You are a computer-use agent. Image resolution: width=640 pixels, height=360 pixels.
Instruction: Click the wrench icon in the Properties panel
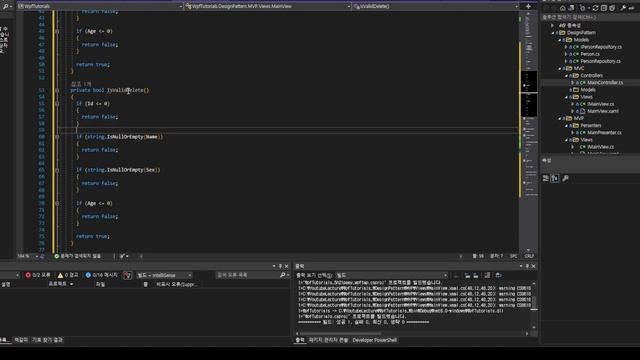coord(565,178)
